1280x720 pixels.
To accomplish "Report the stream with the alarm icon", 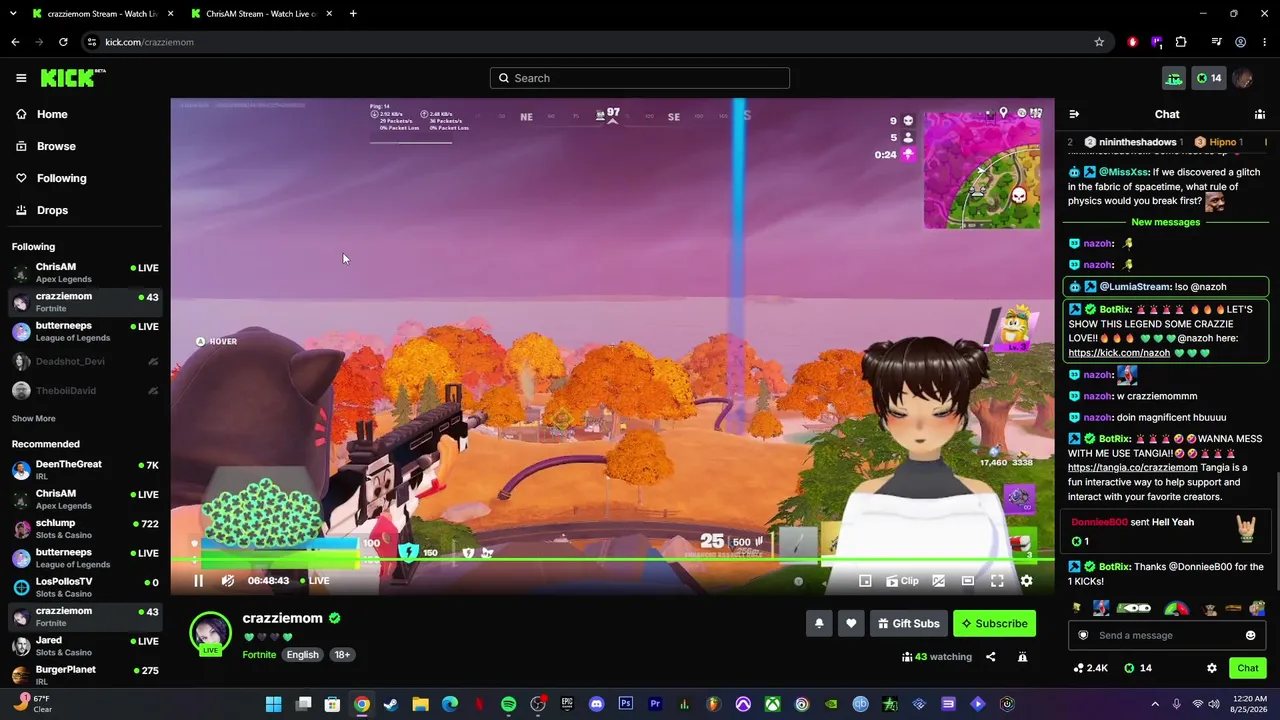I will pyautogui.click(x=1022, y=657).
